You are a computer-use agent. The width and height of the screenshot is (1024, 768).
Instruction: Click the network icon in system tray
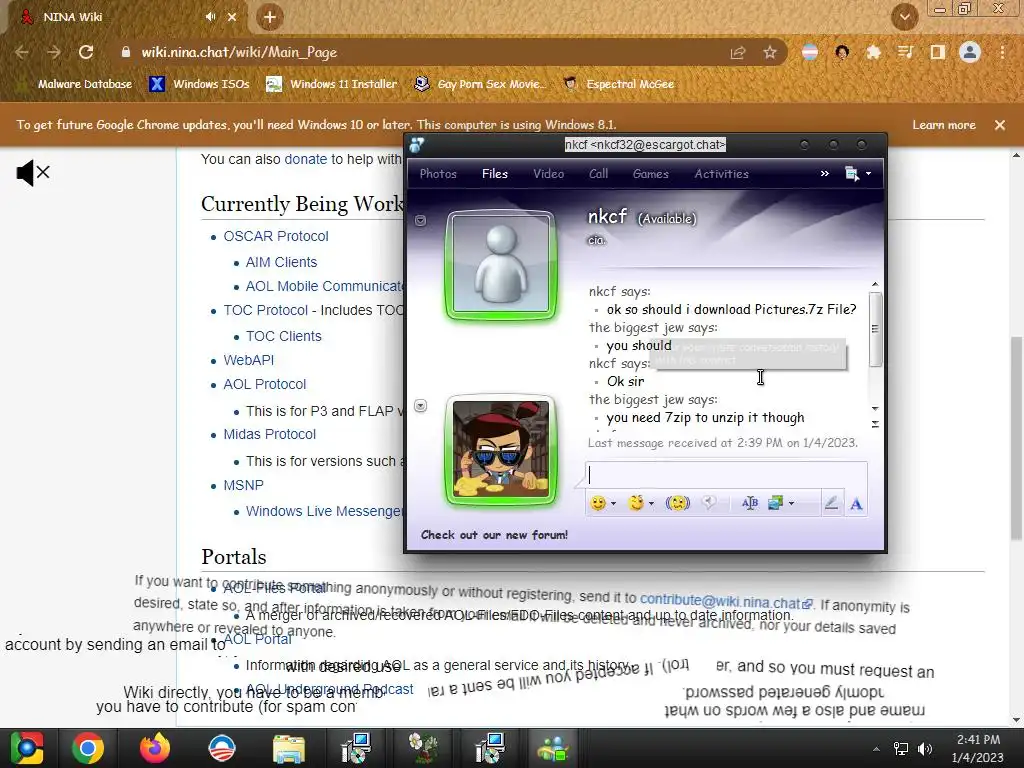pyautogui.click(x=901, y=749)
